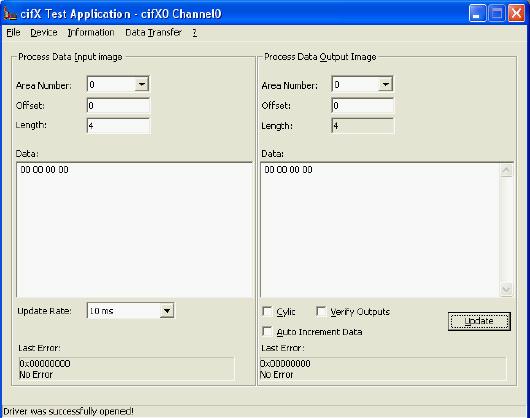Screen dimensions: 530x418
Task: Click the input image Offset field
Action: click(x=118, y=105)
